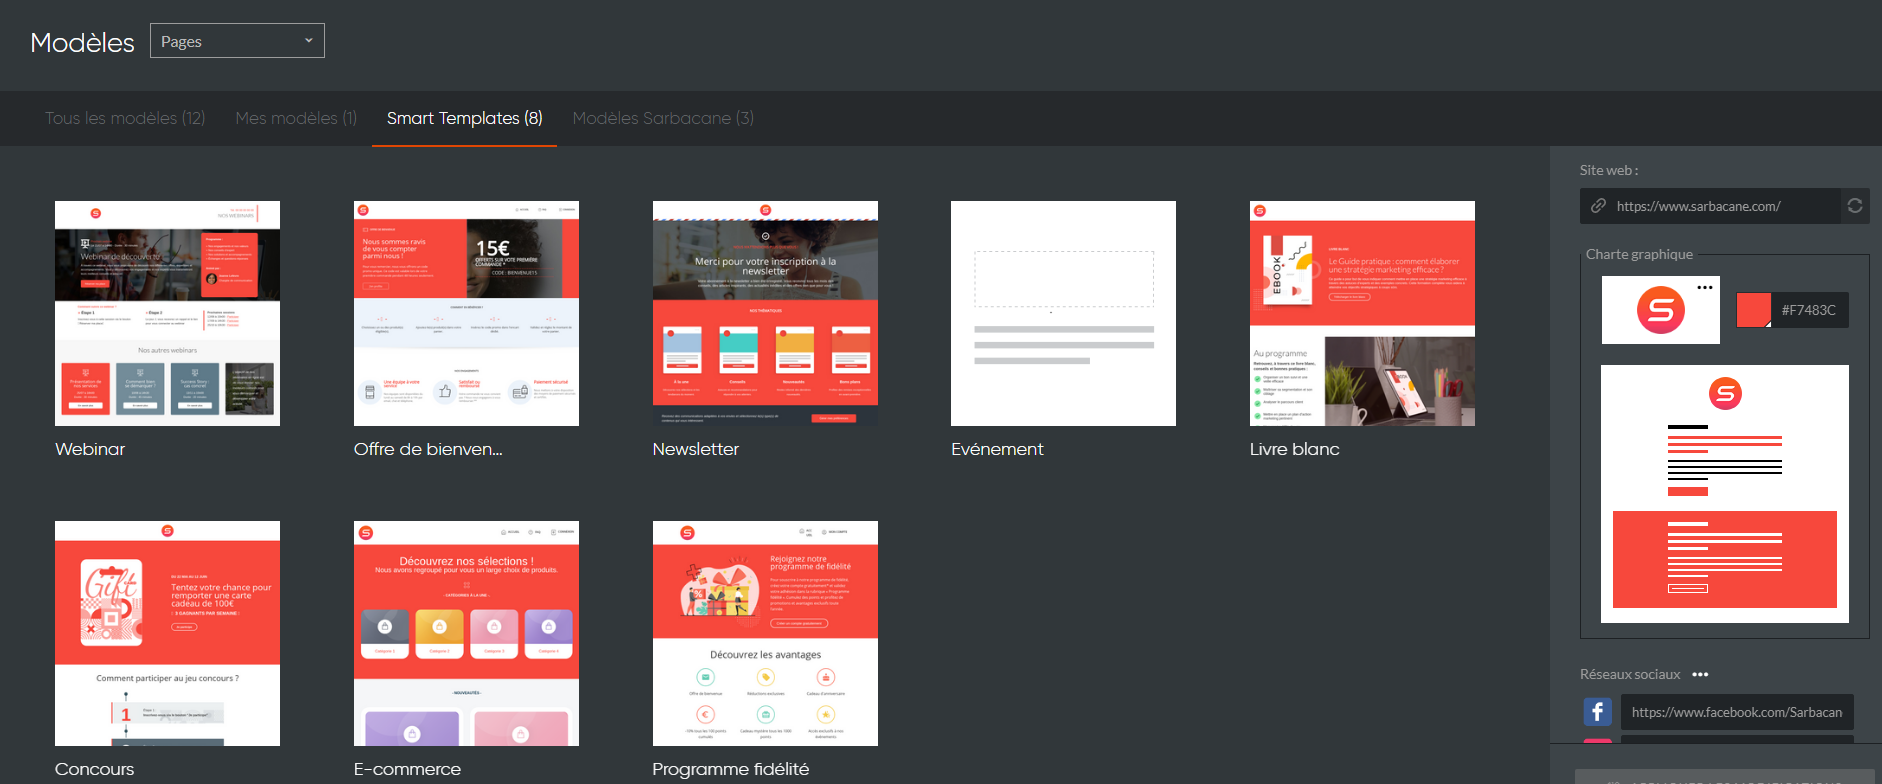The image size is (1882, 784).
Task: Open the Réseaux sociaux three-dot menu
Action: [1700, 674]
